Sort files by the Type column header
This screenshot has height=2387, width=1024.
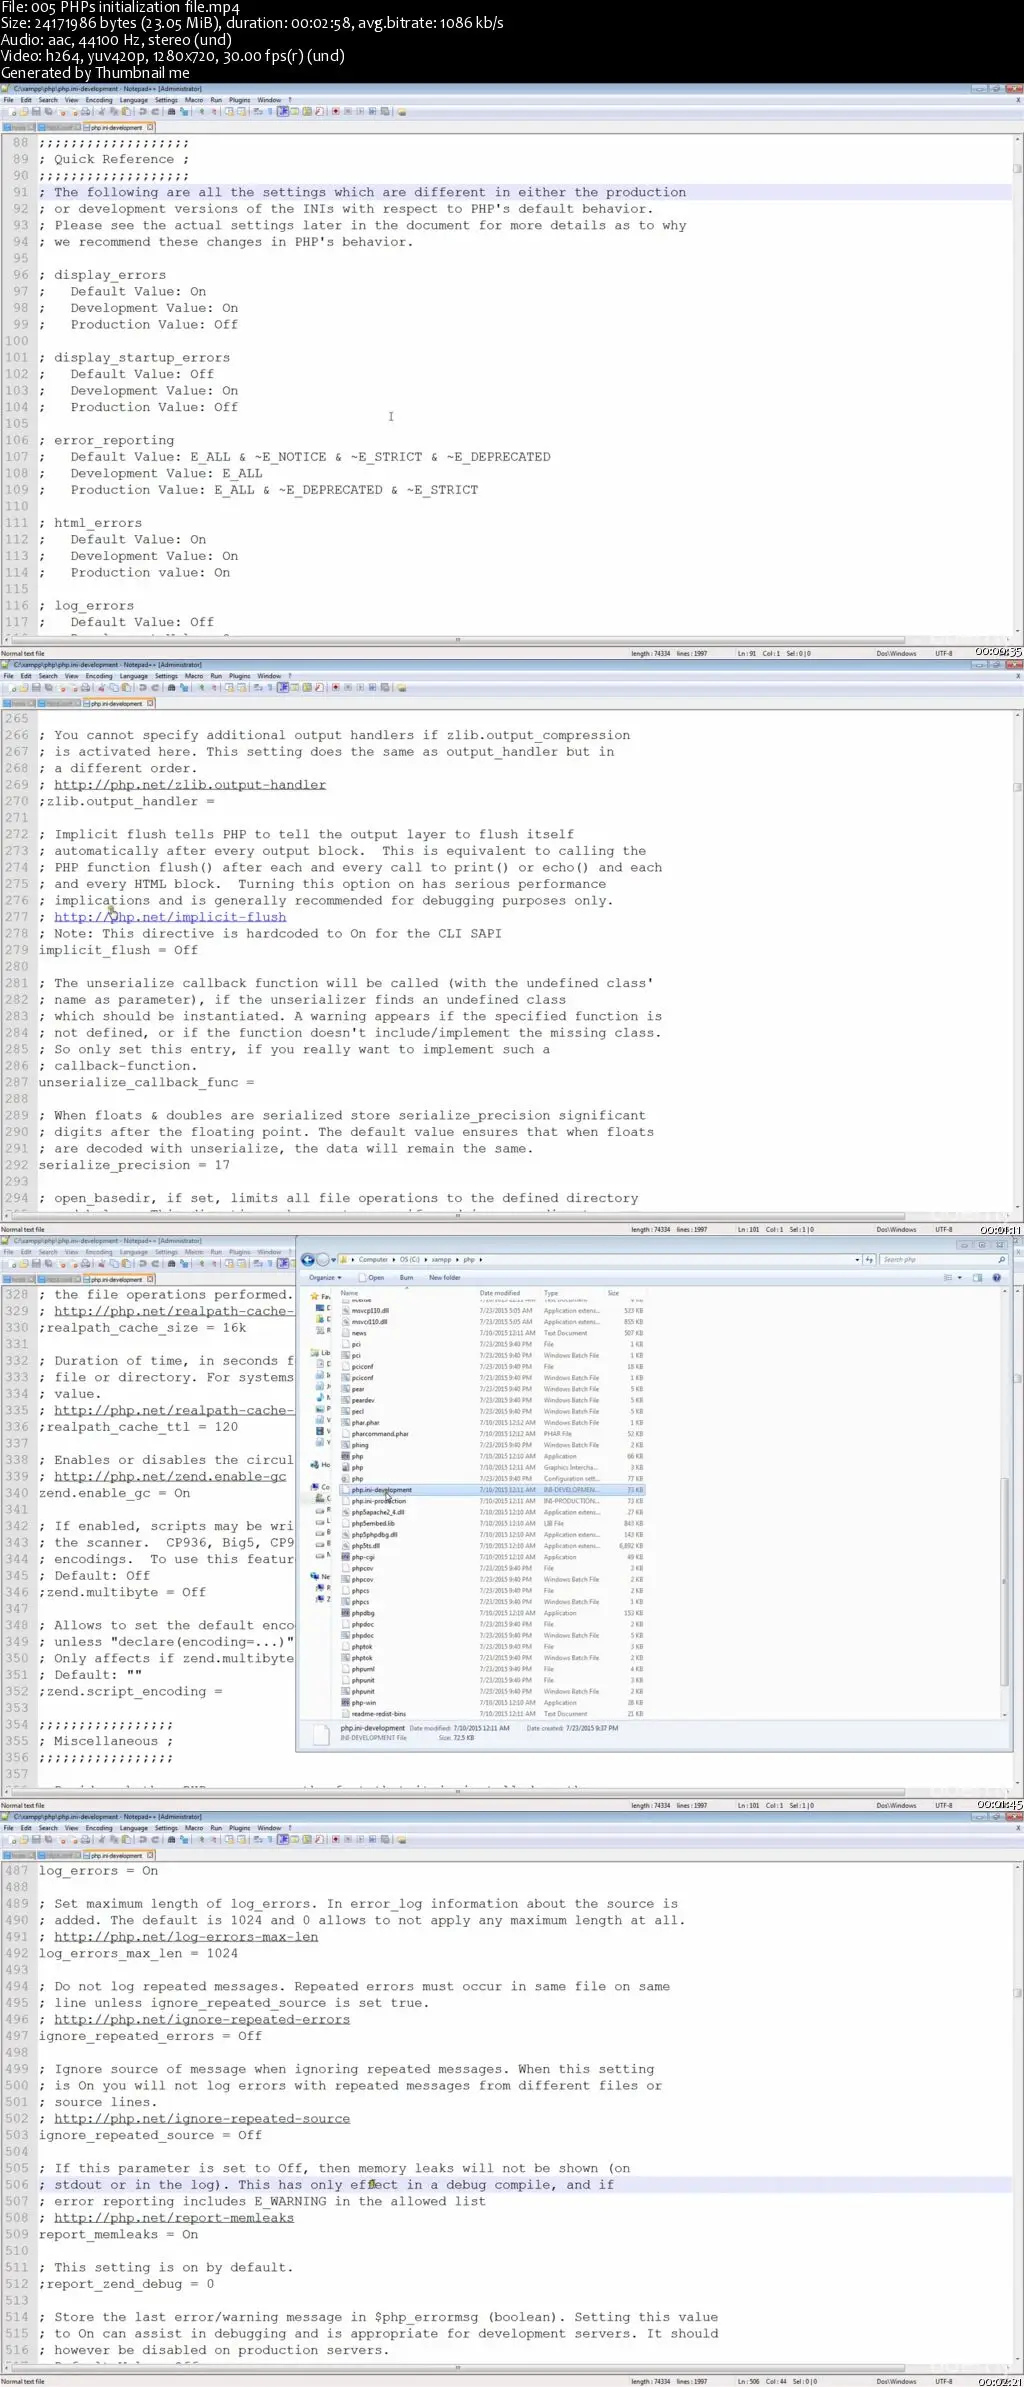pos(551,1293)
